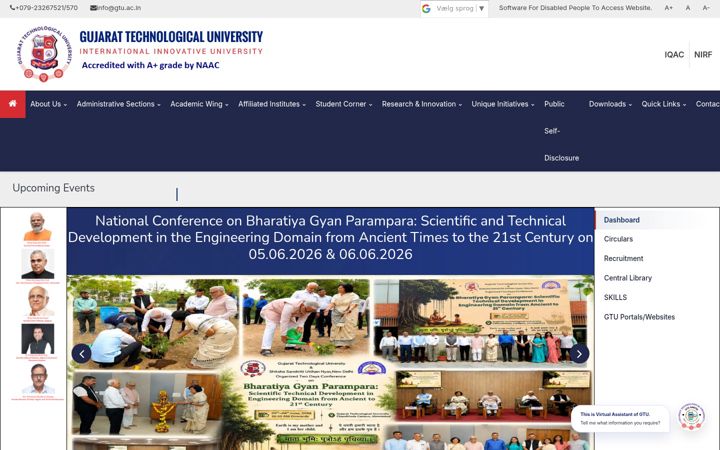The width and height of the screenshot is (720, 450).
Task: Select the GTU Portals/Websites sidebar tab
Action: pos(639,317)
